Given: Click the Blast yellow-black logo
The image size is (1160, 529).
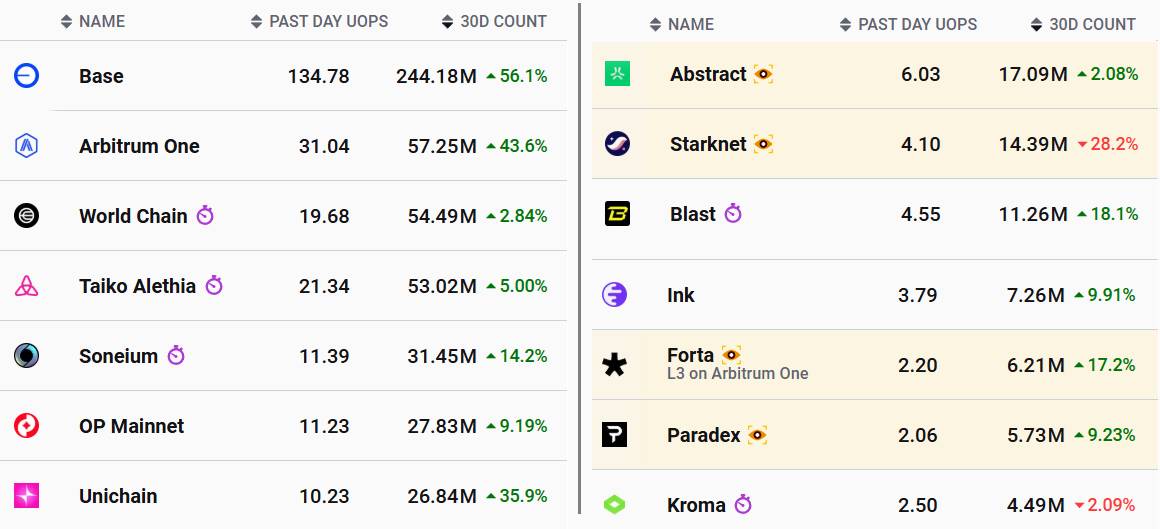Looking at the screenshot, I should coord(617,214).
